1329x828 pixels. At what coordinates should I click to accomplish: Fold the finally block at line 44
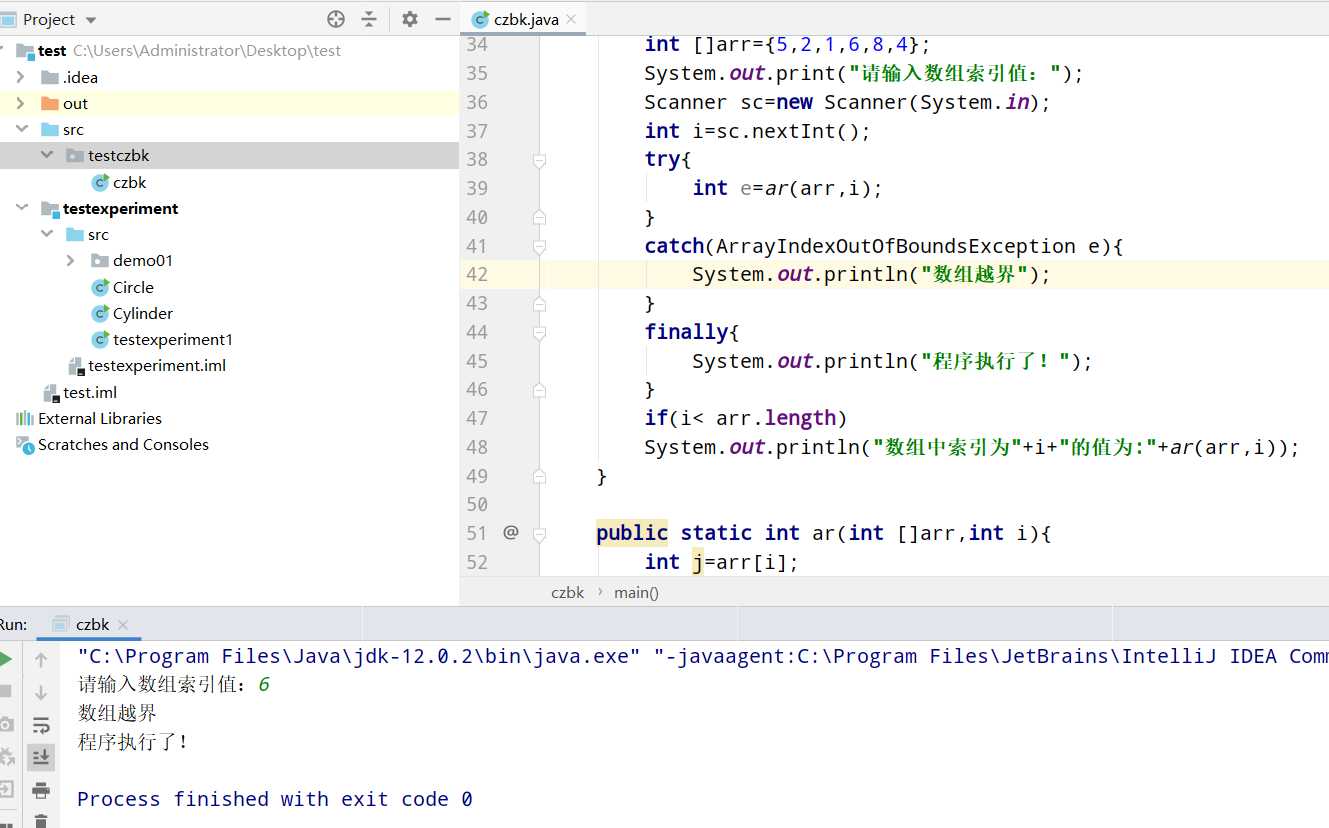[x=539, y=332]
